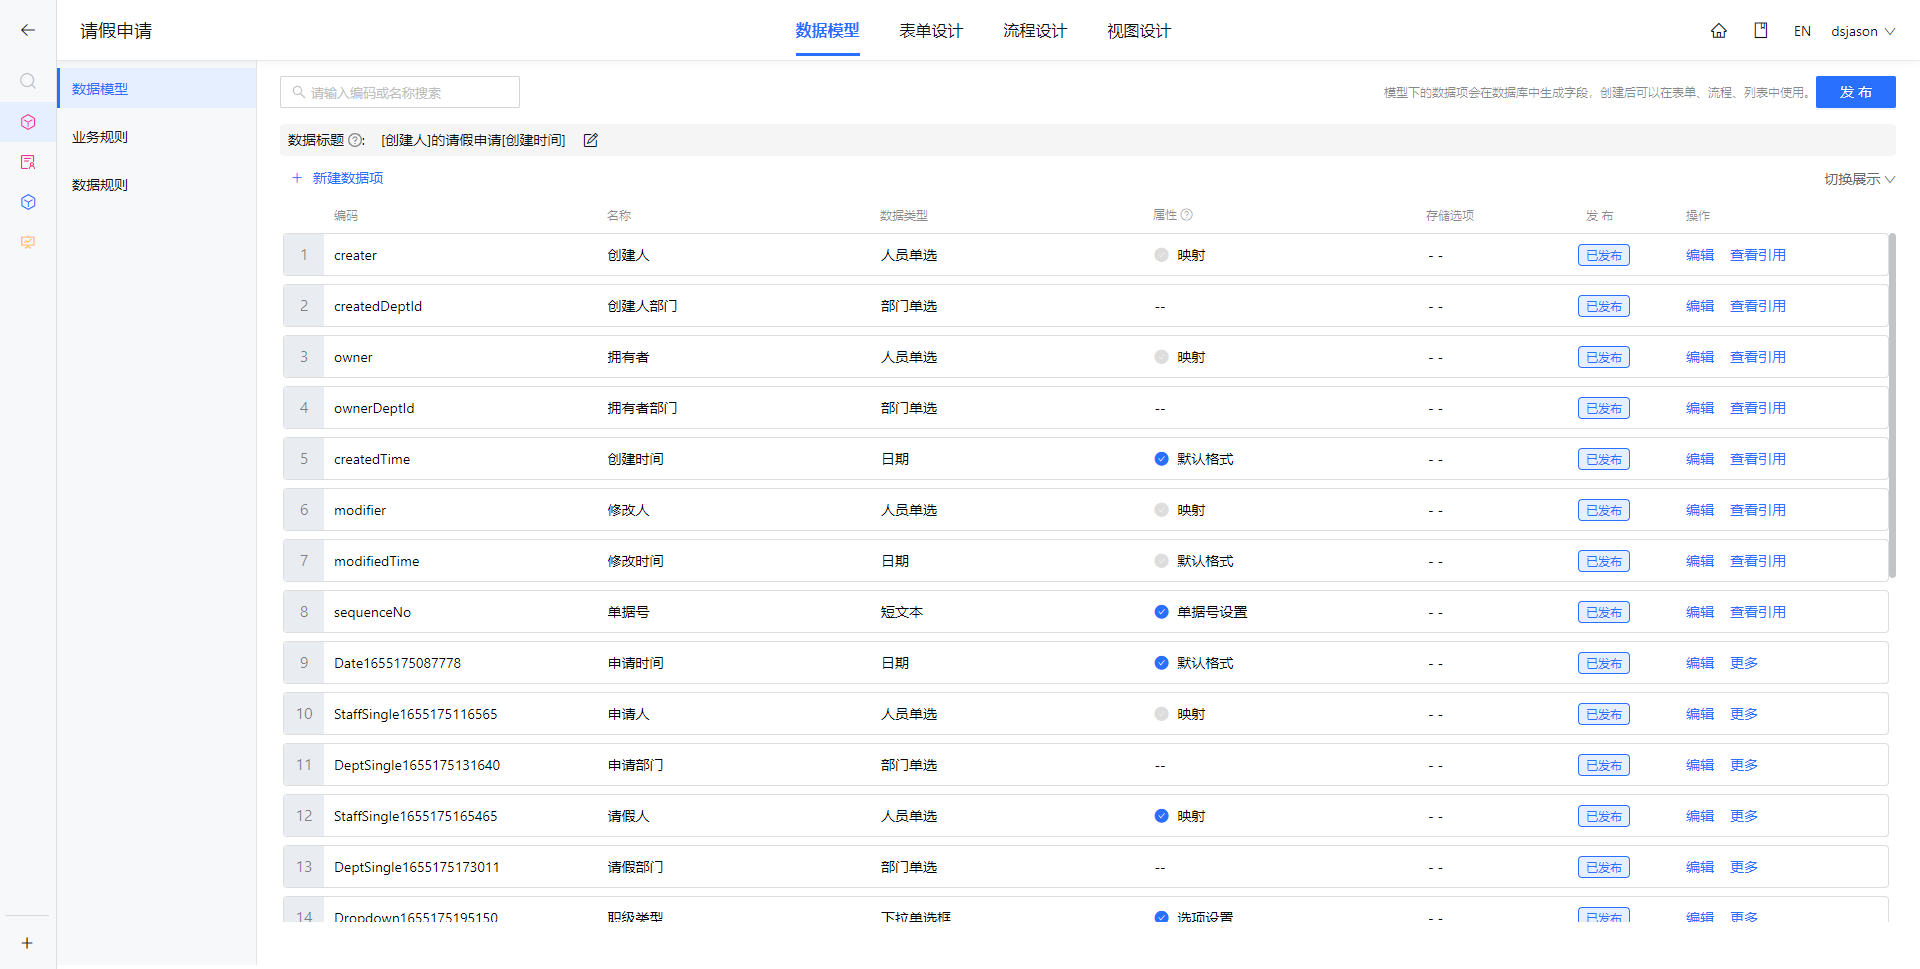Focus the 请输入编码或名称搜索 search field
Viewport: 1920px width, 969px height.
pyautogui.click(x=400, y=92)
